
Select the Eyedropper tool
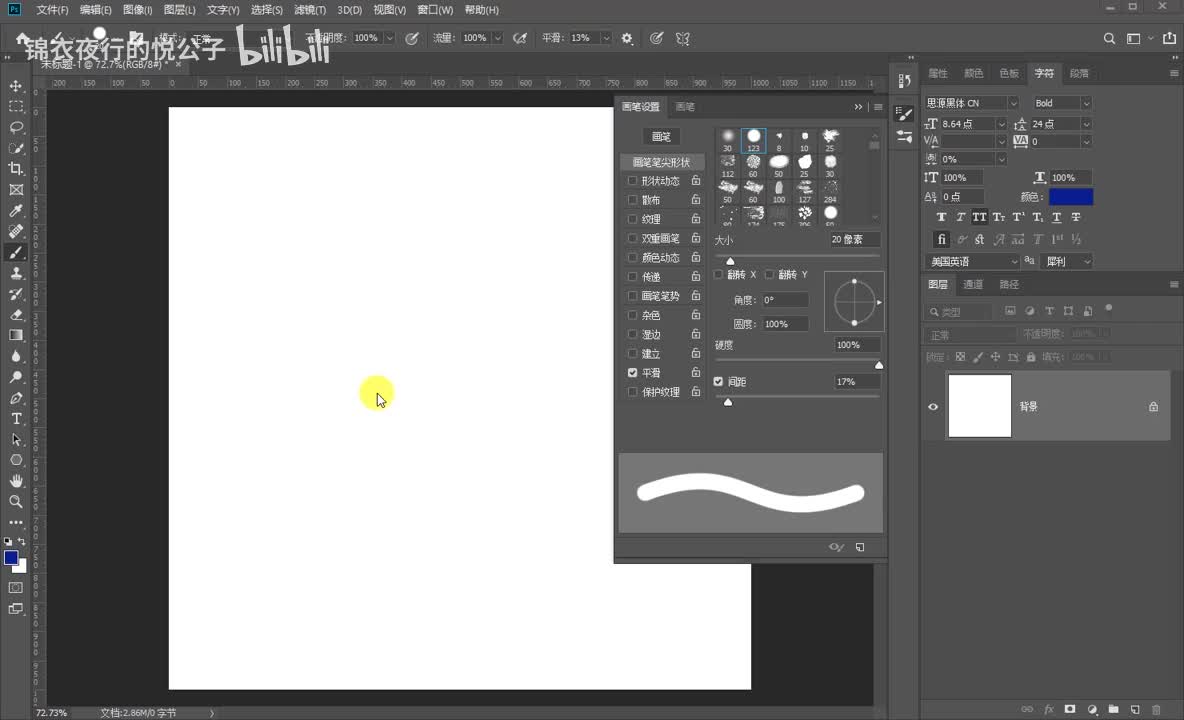pyautogui.click(x=16, y=211)
